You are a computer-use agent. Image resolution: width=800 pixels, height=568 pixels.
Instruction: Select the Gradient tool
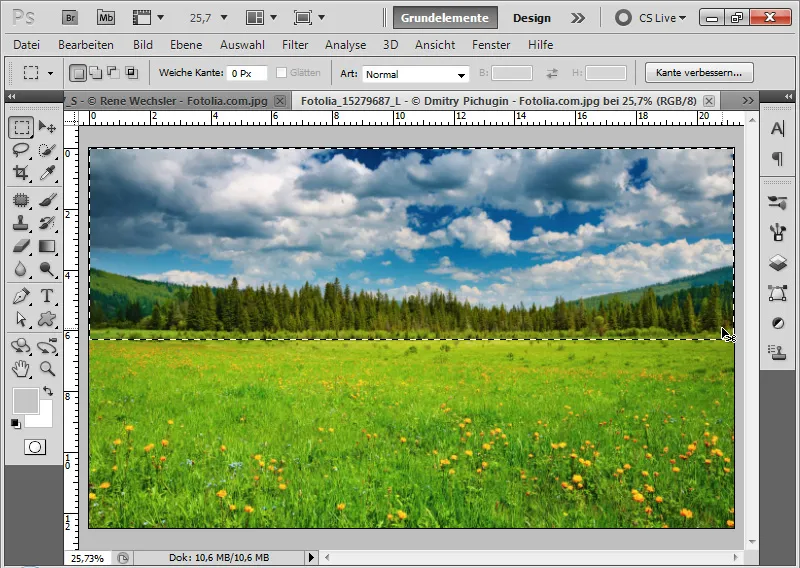47,246
